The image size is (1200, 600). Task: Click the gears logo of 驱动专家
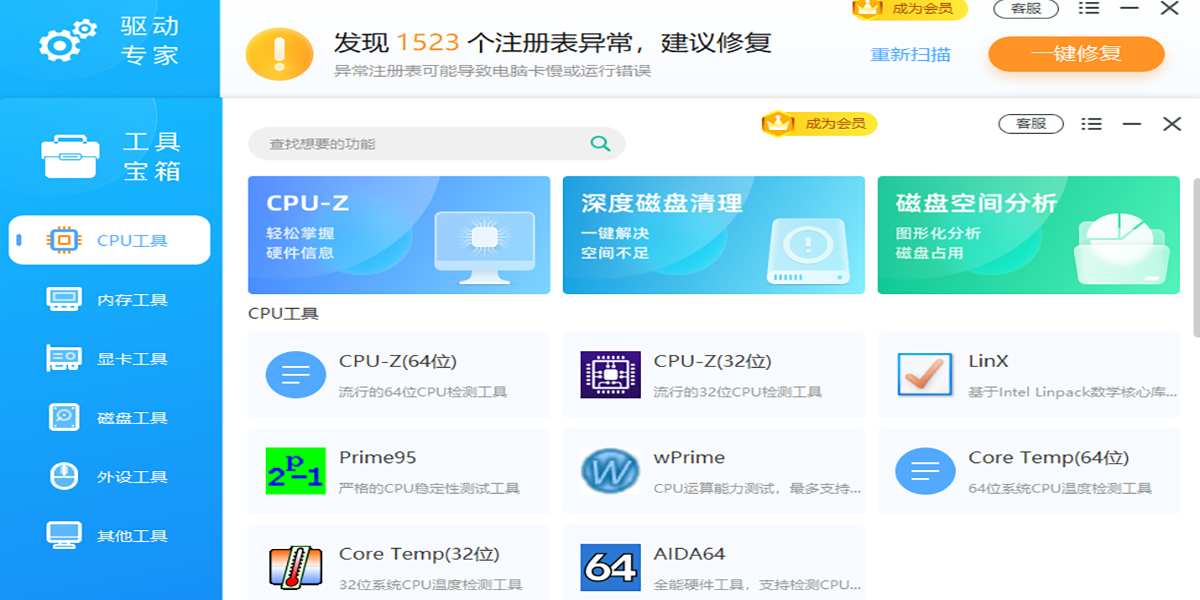[67, 40]
